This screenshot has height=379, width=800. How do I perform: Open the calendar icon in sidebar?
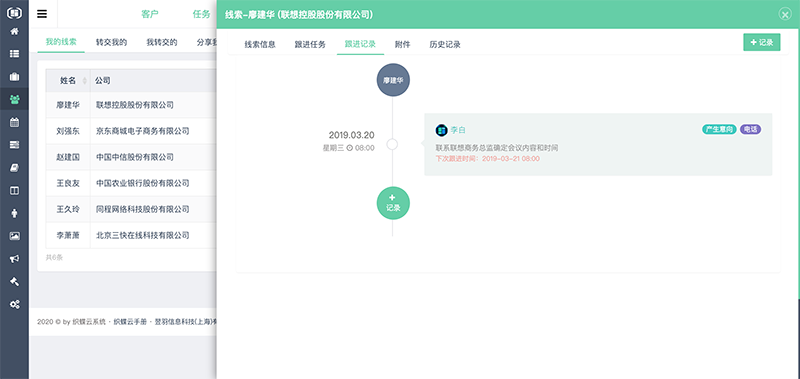tap(14, 122)
